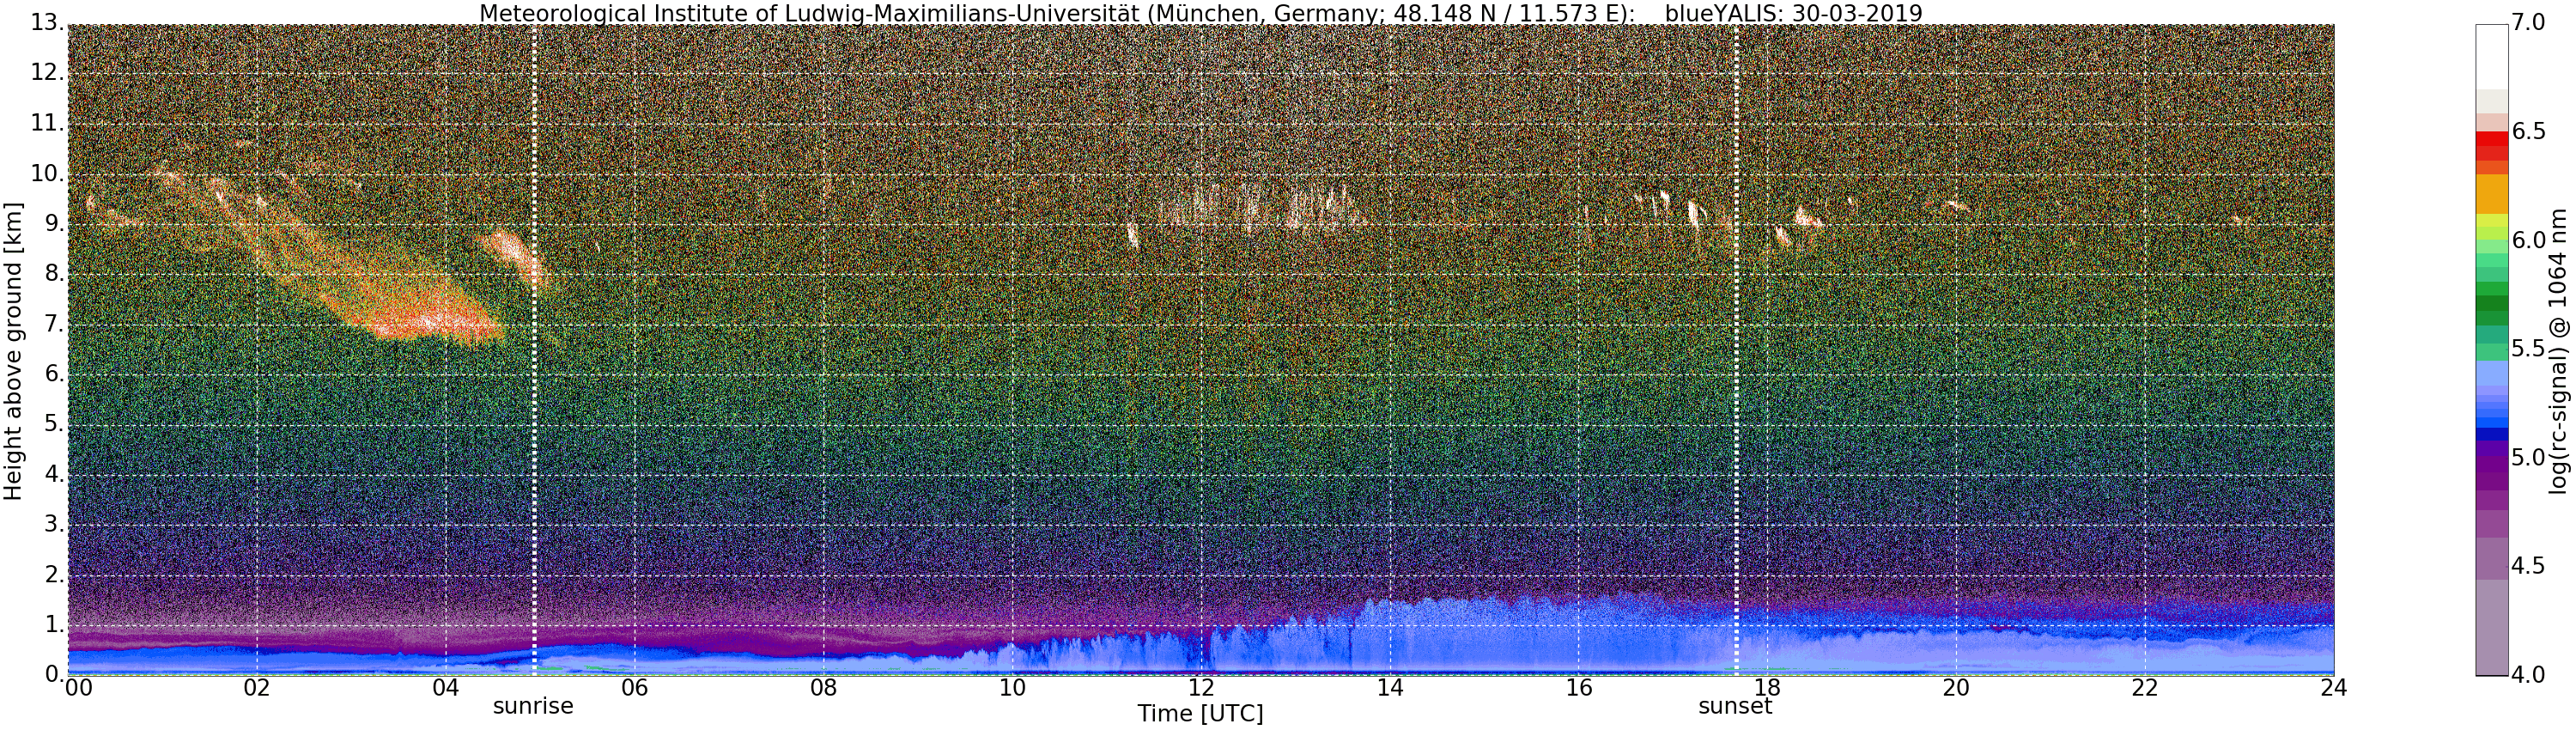Click the time tick label '20'
2576x730 pixels.
coord(1956,688)
